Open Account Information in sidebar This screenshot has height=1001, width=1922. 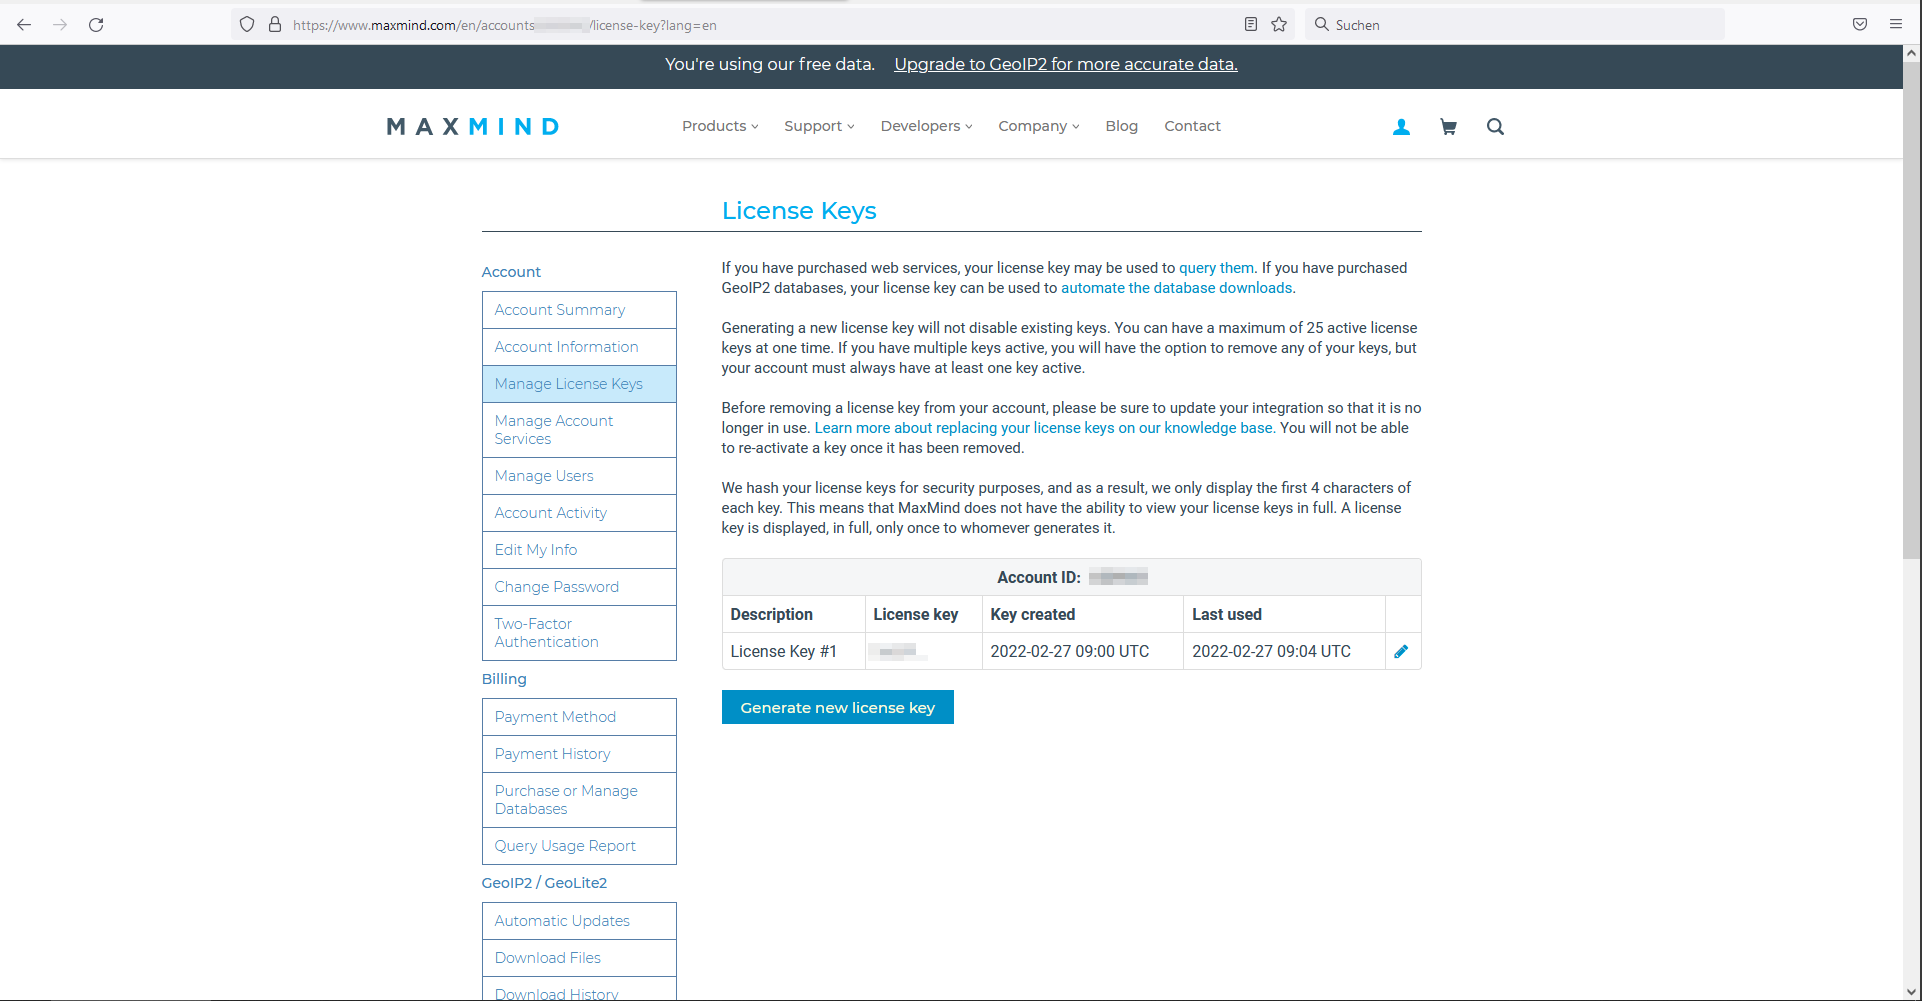(579, 347)
